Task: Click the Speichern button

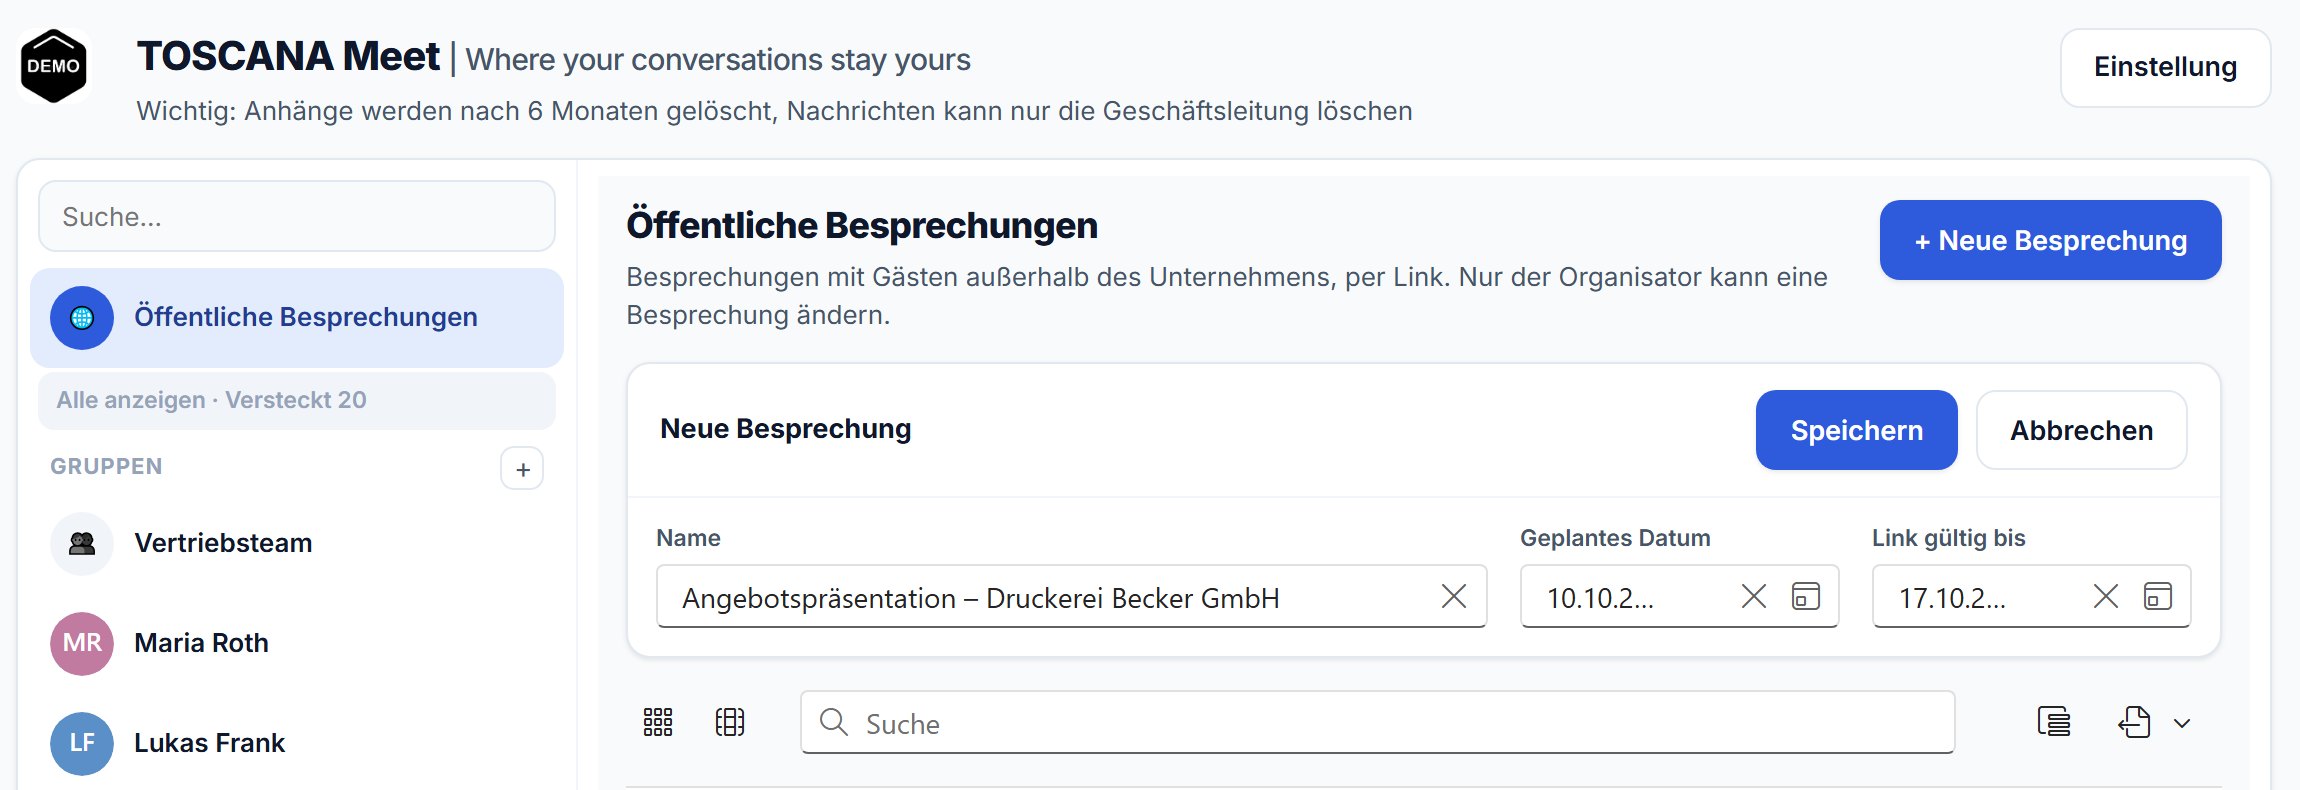Action: (1856, 430)
